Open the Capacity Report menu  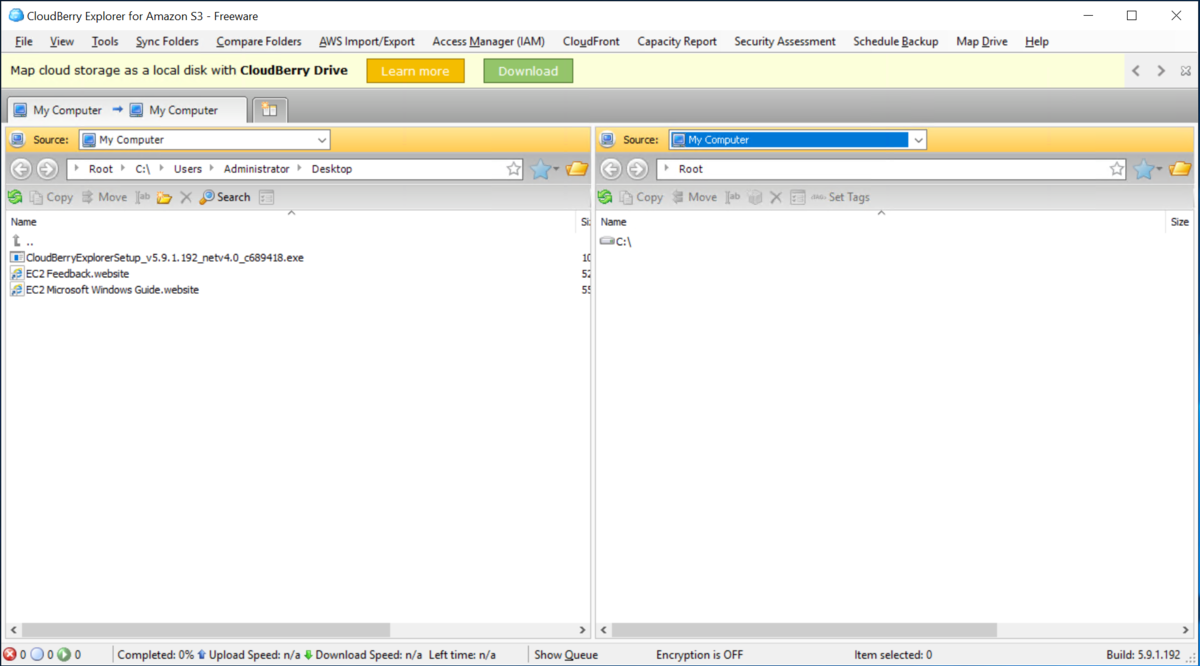click(677, 41)
